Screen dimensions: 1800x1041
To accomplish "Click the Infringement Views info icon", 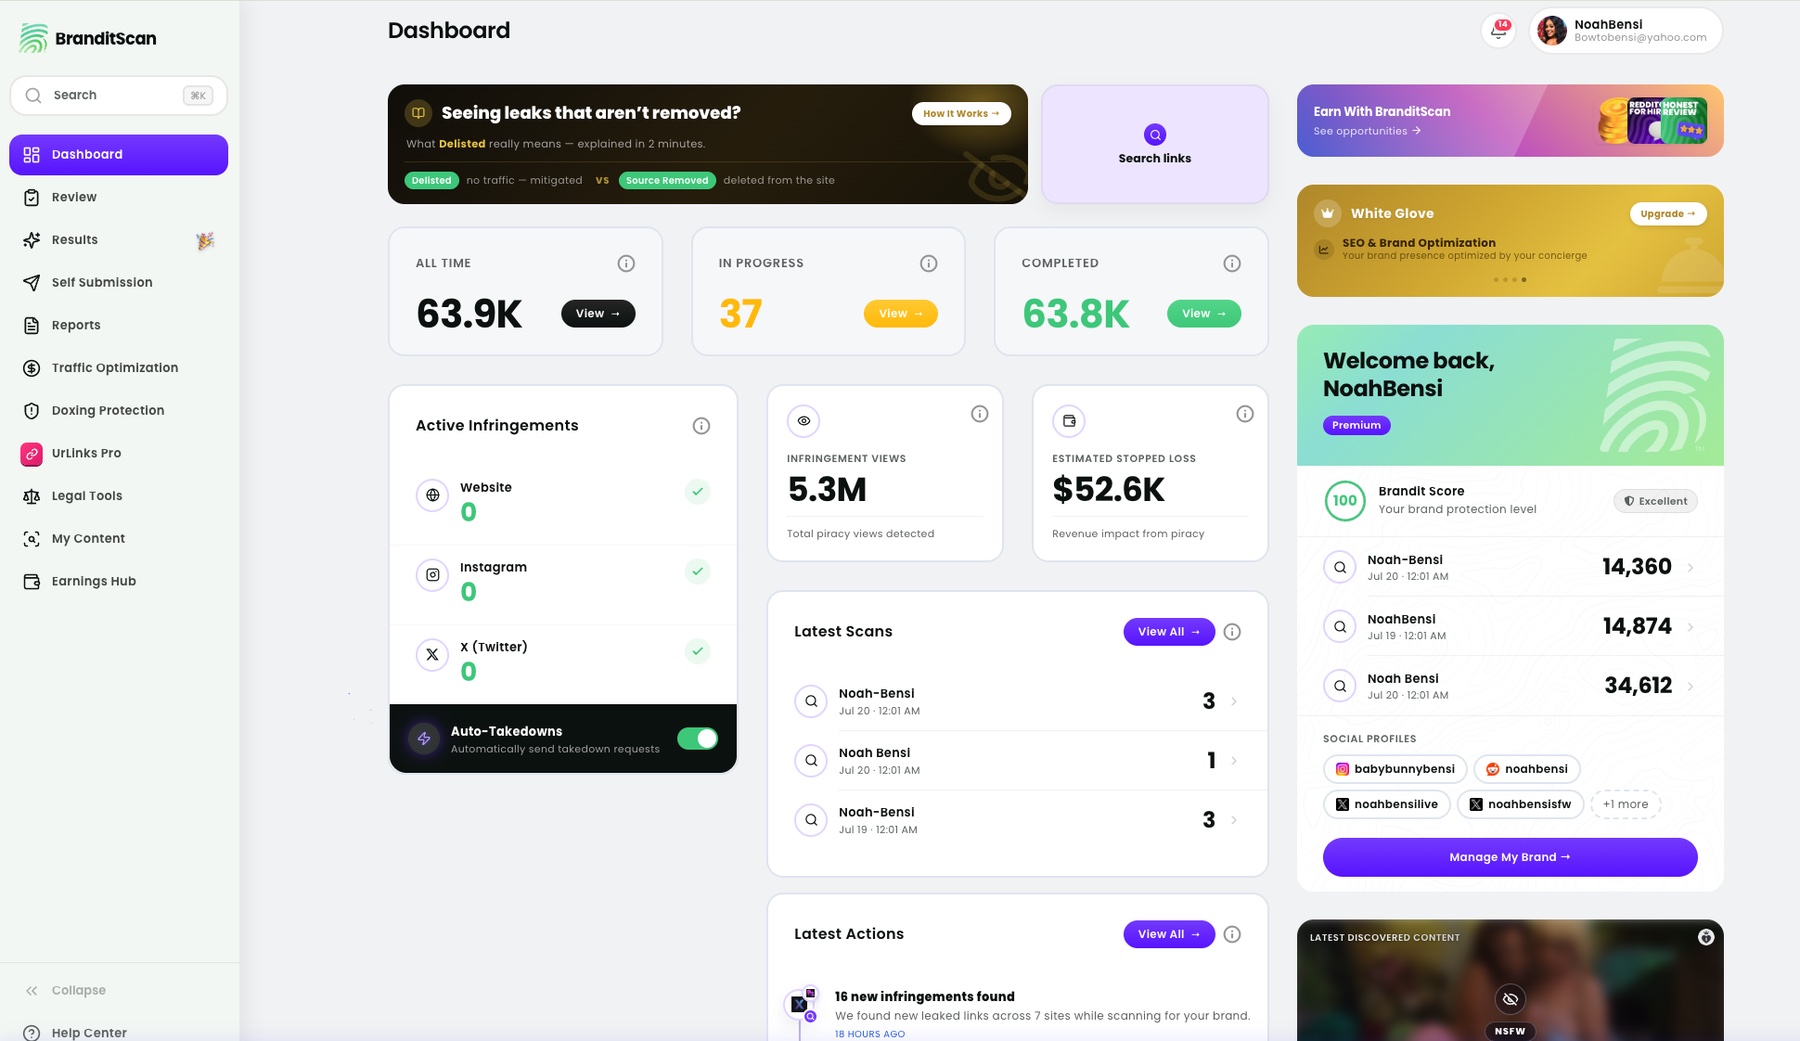I will point(980,414).
